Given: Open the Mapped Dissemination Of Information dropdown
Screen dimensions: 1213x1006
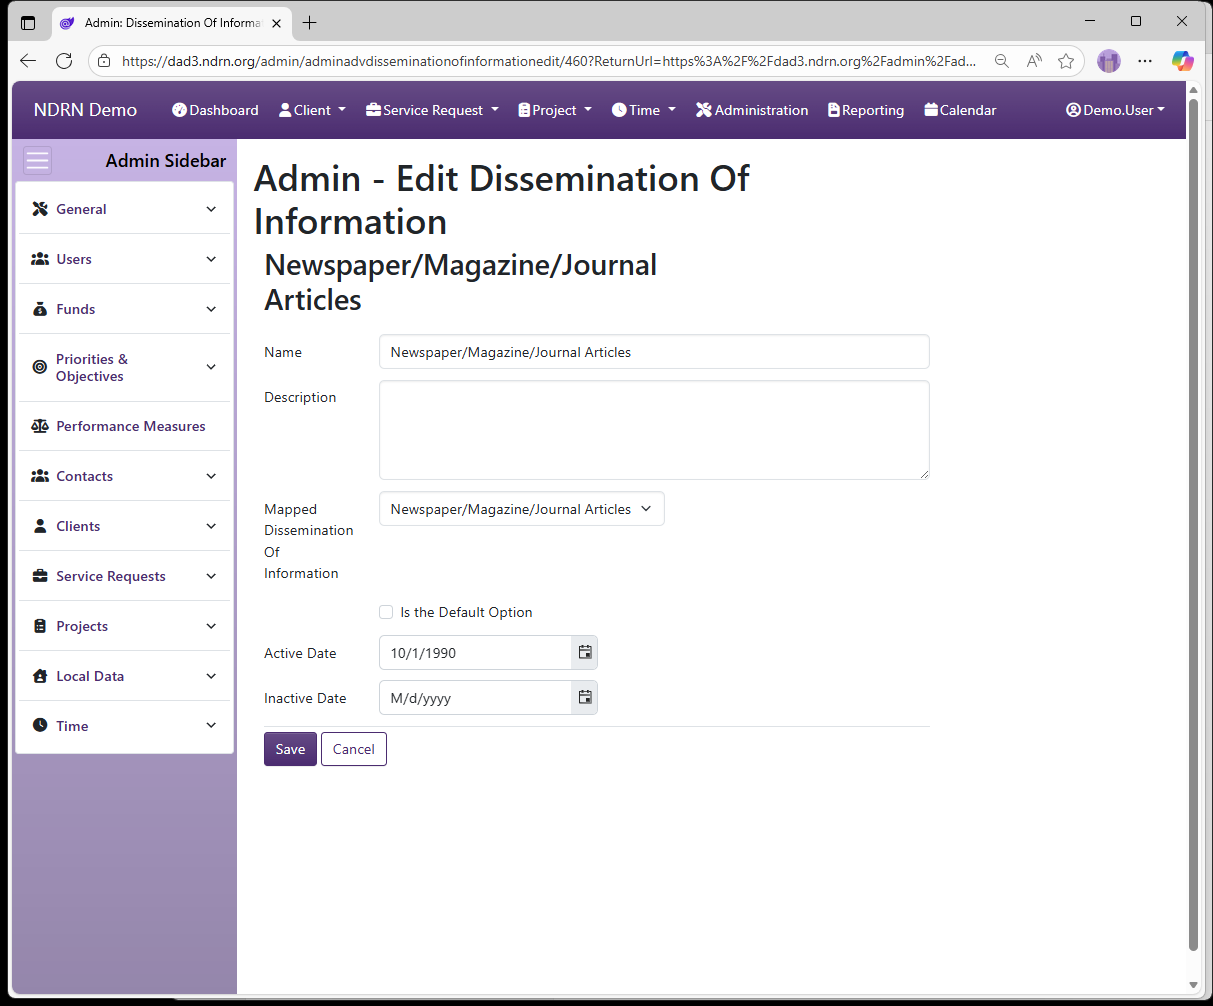Looking at the screenshot, I should point(522,509).
